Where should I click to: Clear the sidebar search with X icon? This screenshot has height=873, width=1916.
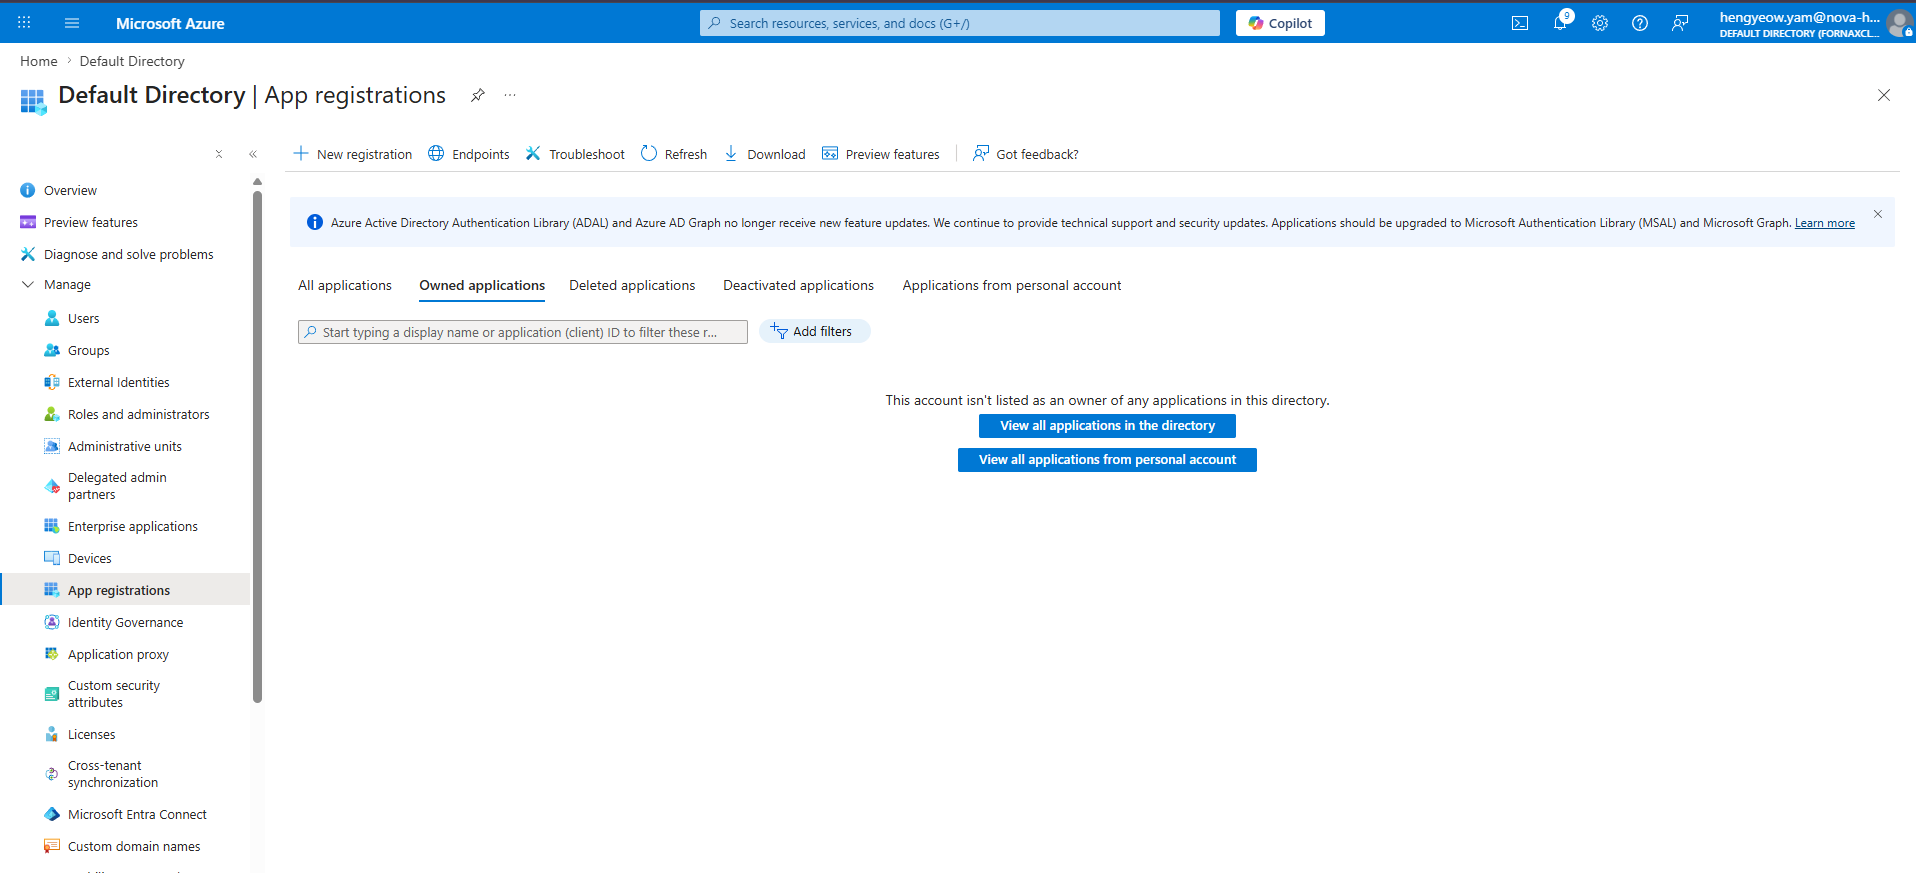coord(219,154)
